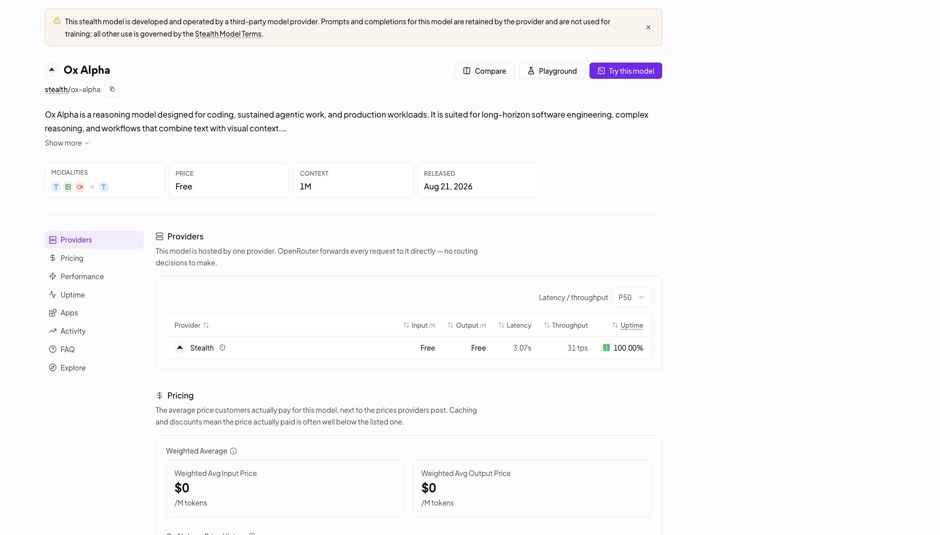Copy the stealth/ox-alpha model slug
Image resolution: width=940 pixels, height=535 pixels.
pyautogui.click(x=112, y=89)
